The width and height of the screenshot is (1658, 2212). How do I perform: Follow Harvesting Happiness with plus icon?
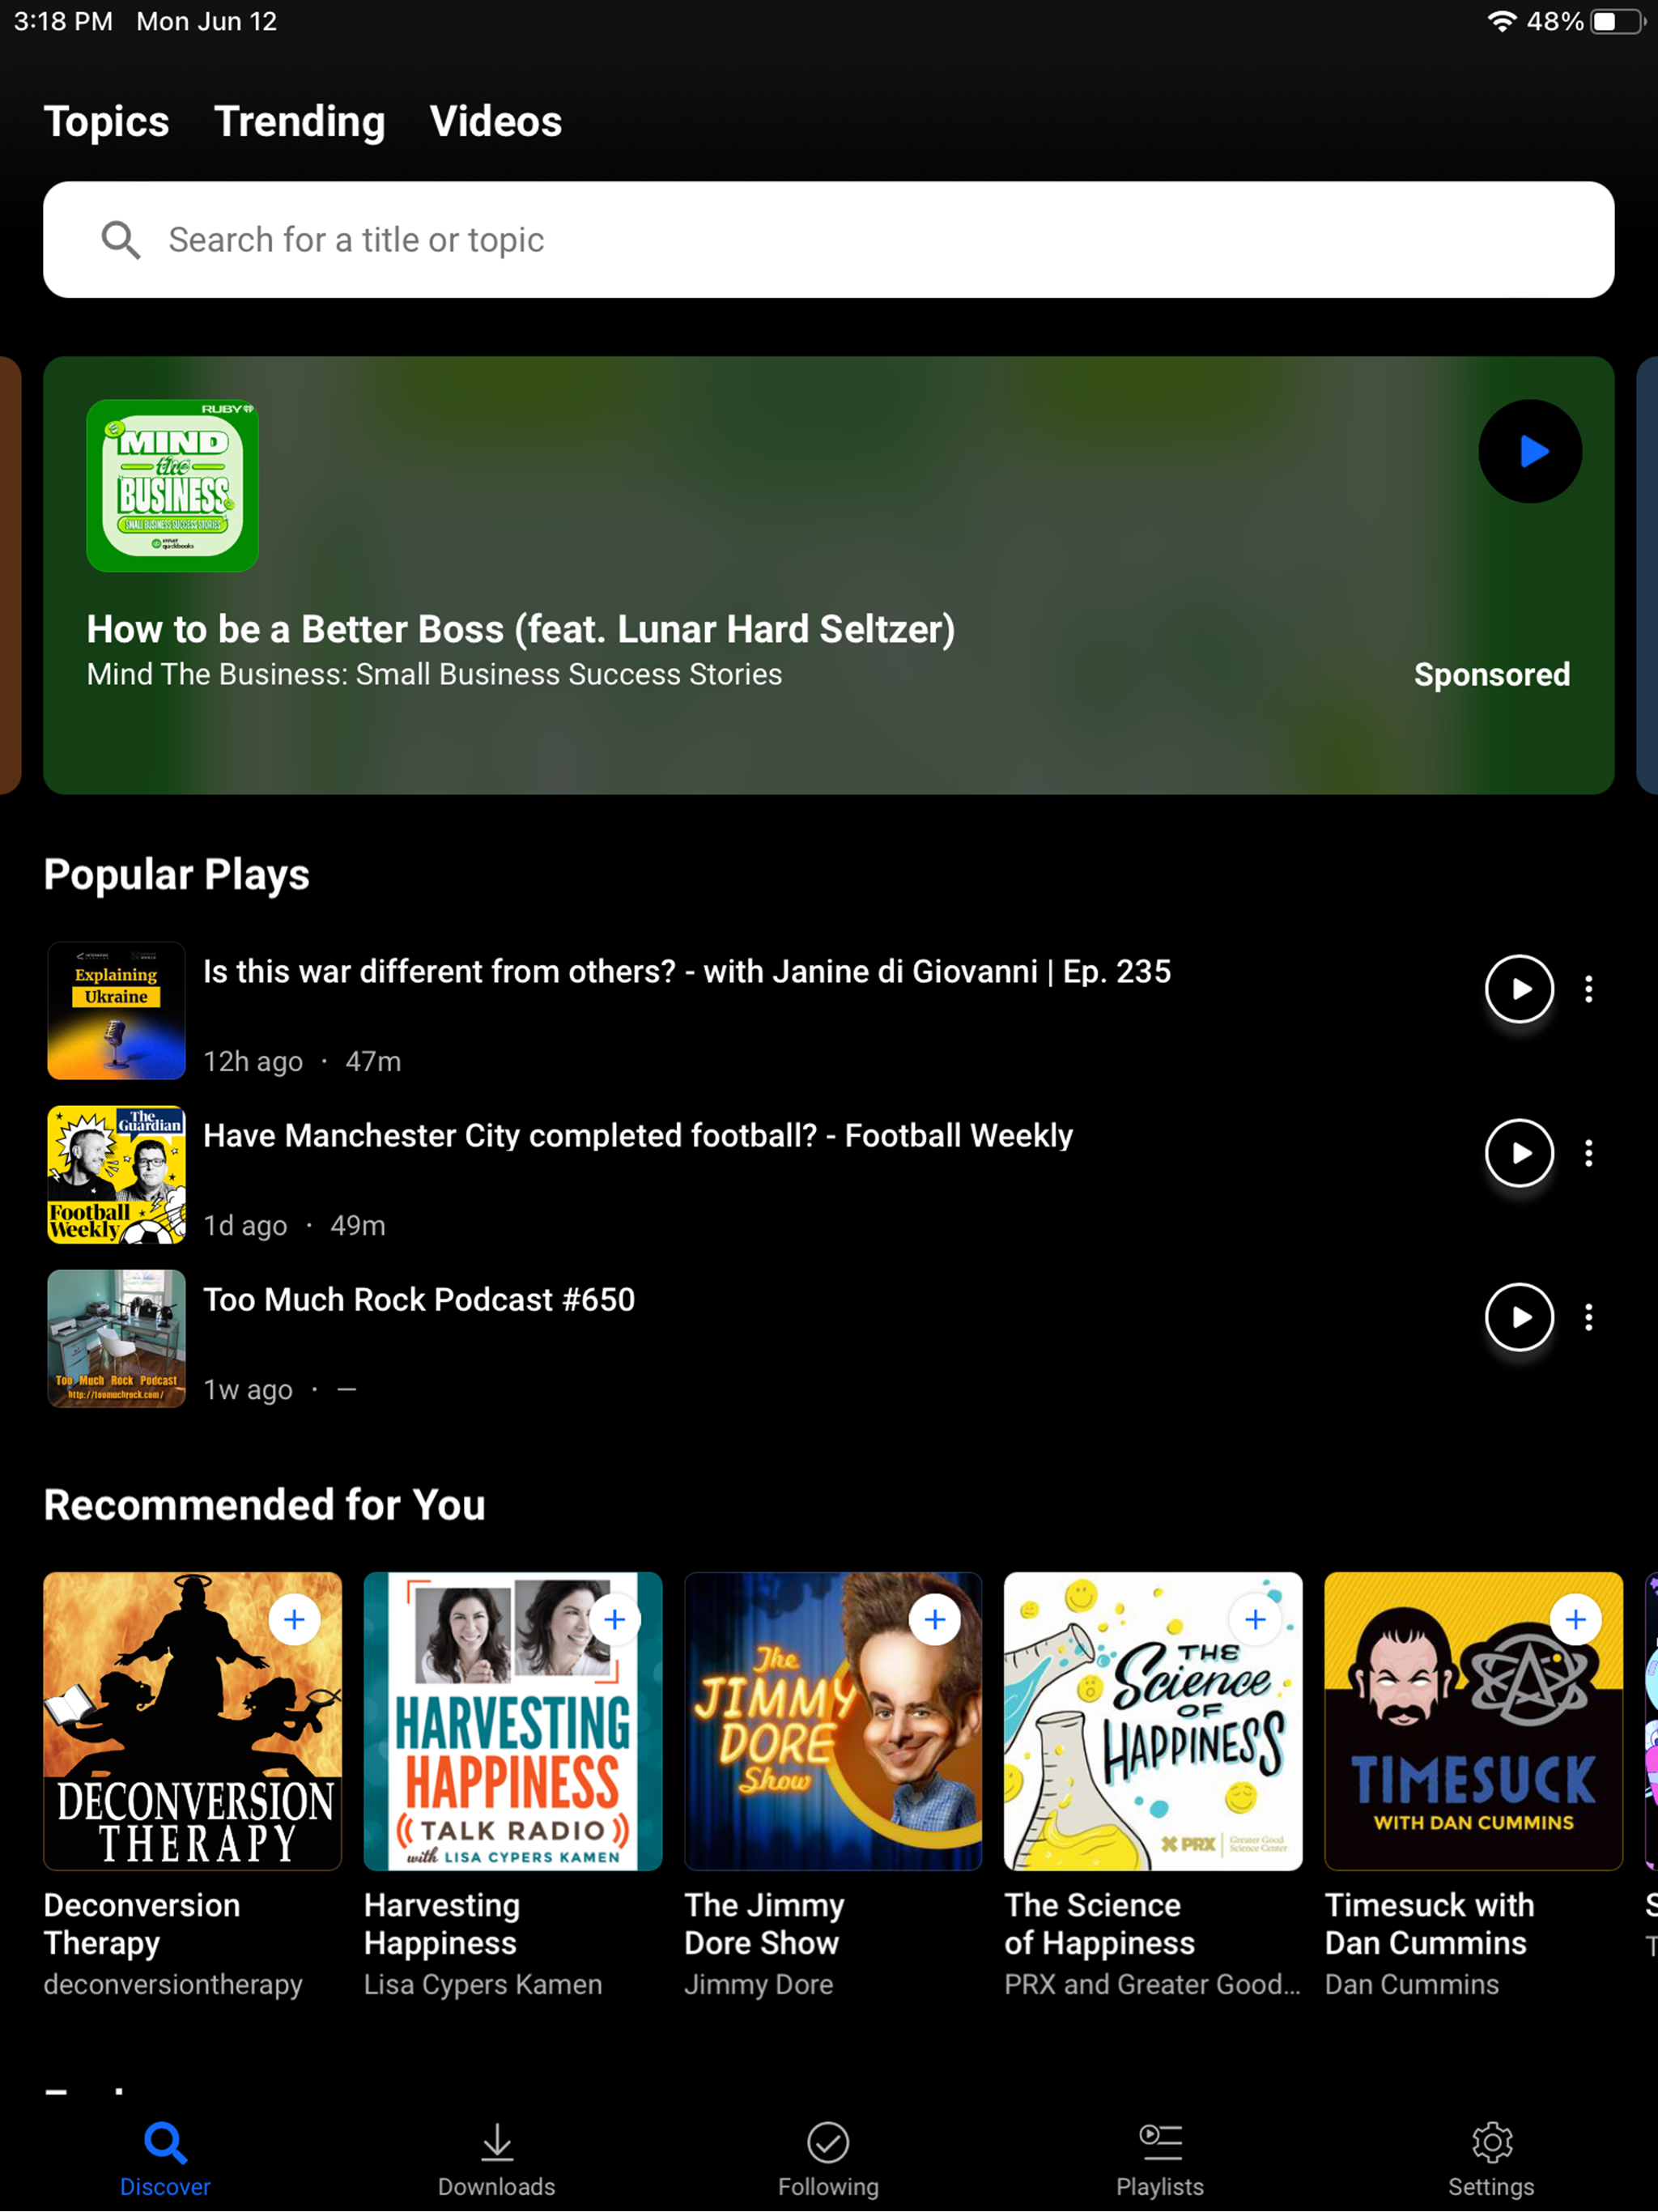click(x=614, y=1619)
